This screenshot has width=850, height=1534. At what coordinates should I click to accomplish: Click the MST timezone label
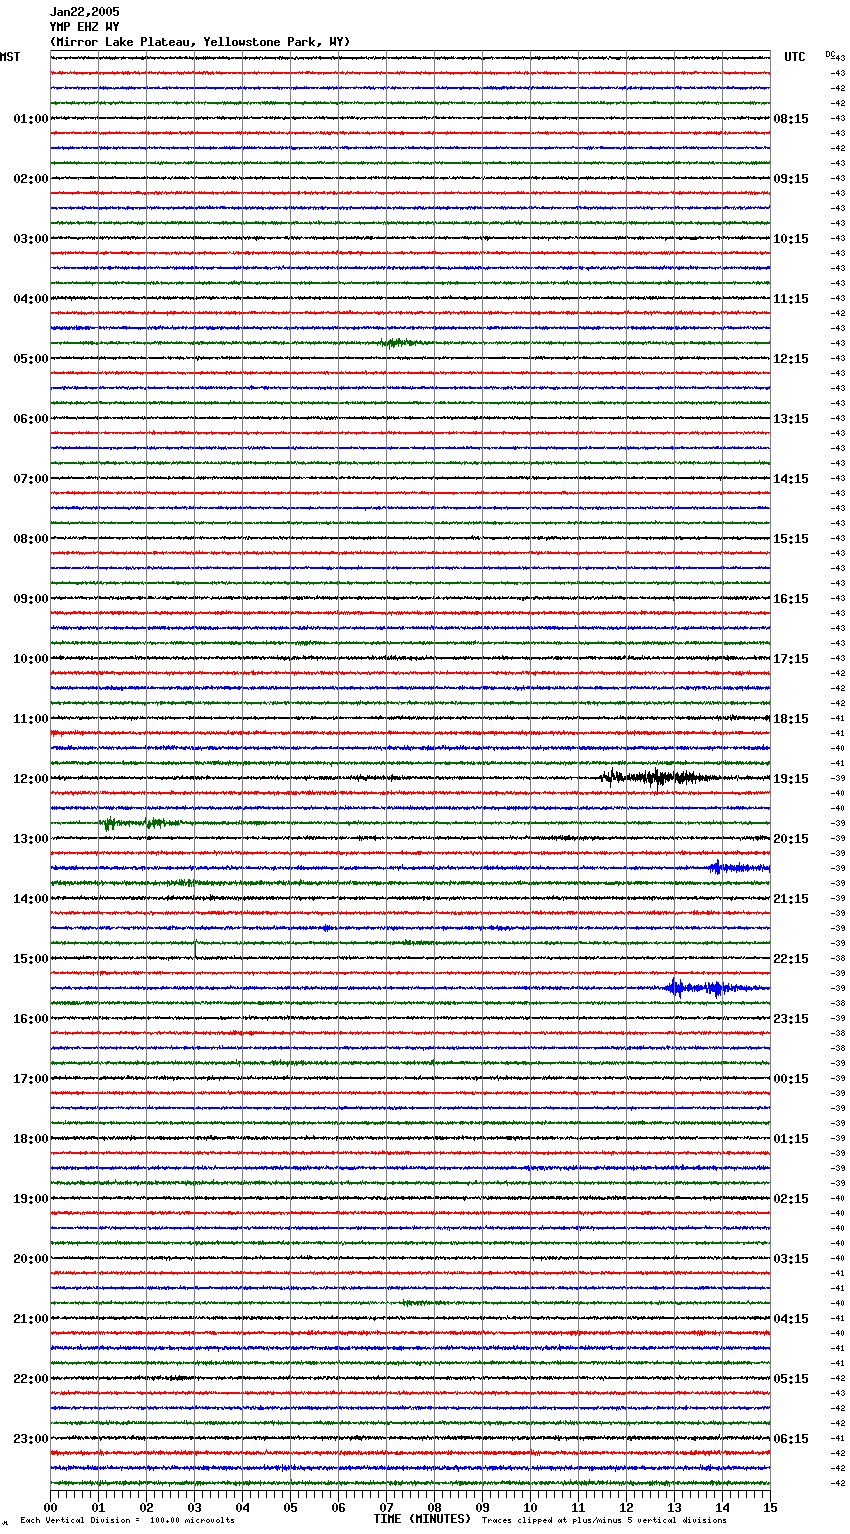tap(10, 57)
